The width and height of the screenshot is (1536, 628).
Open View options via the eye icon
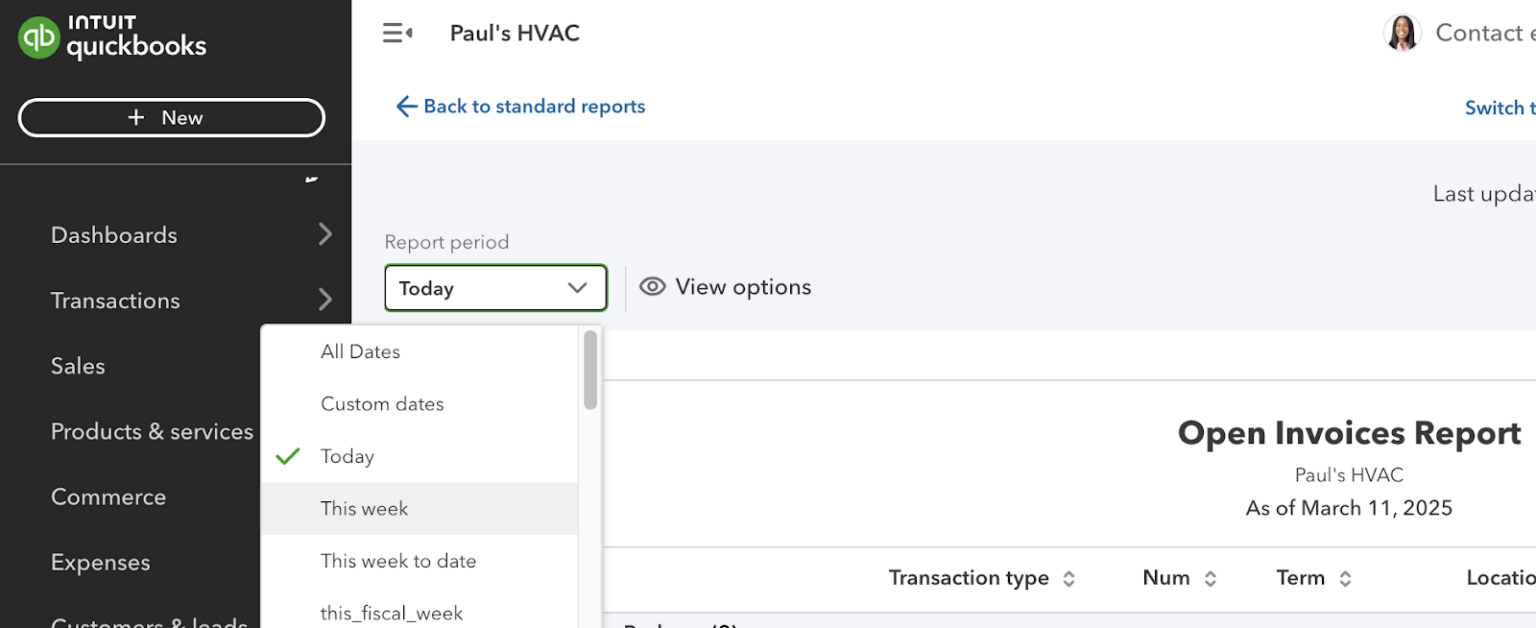pos(652,286)
